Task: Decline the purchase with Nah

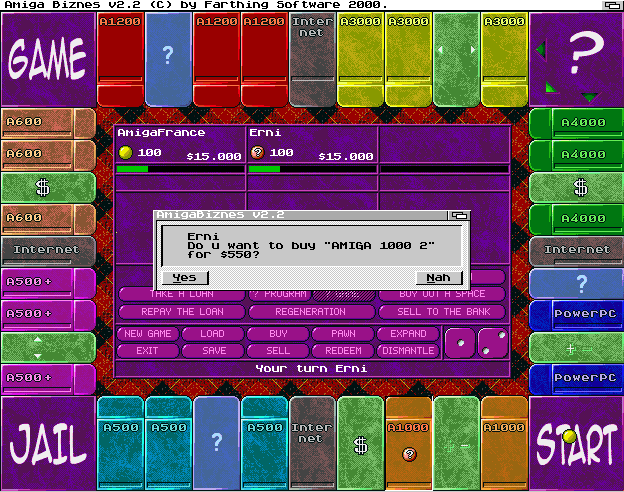Action: coord(439,277)
